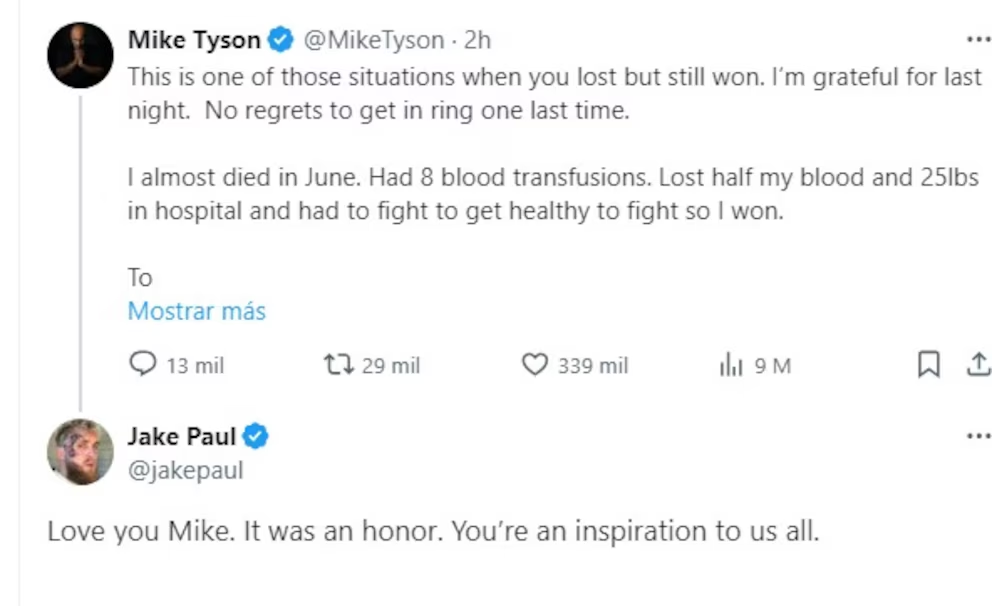Click the reply comment icon on Tyson's tweet
Viewport: 992px width, 606px height.
pyautogui.click(x=144, y=365)
